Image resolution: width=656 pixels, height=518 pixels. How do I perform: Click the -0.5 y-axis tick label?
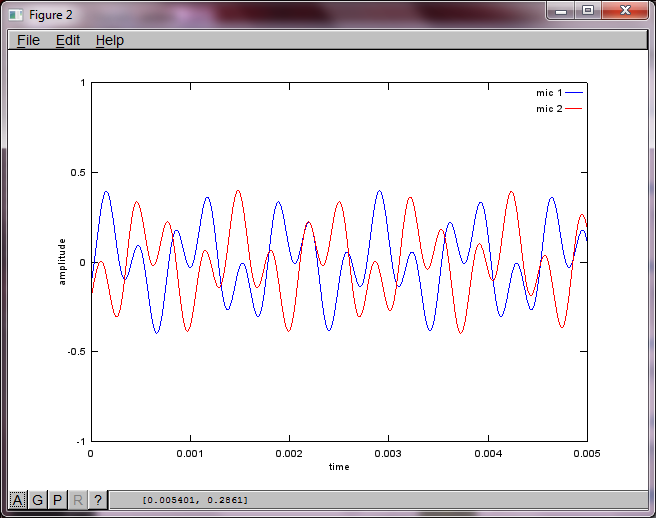click(77, 351)
